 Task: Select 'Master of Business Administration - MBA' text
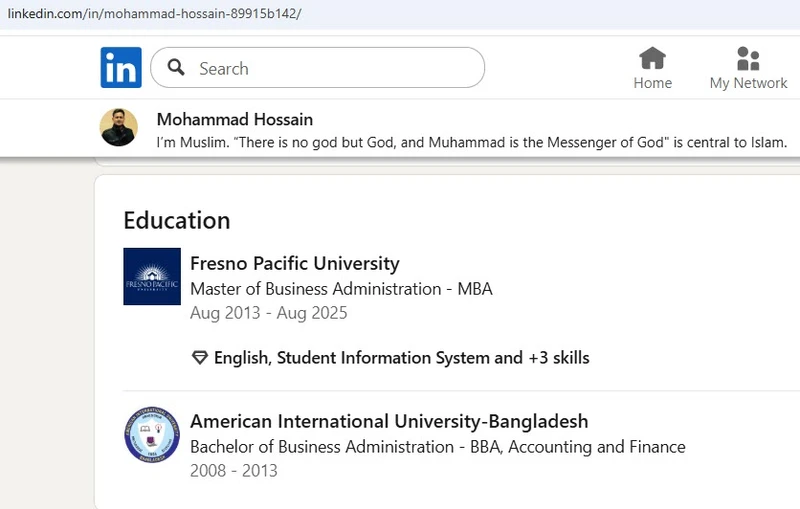pyautogui.click(x=341, y=289)
